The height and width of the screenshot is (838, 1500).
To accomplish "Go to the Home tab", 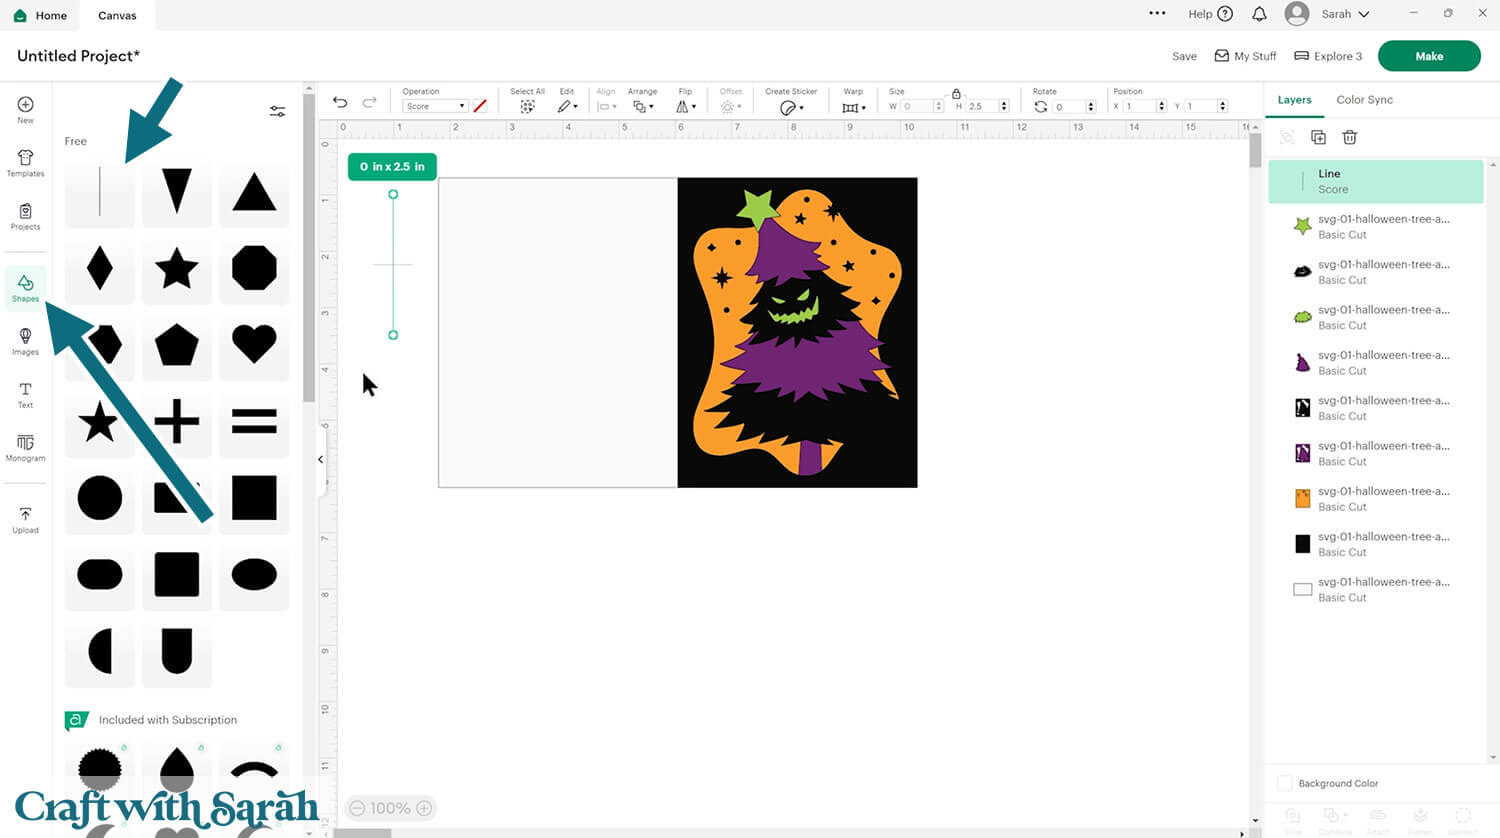I will pos(40,15).
